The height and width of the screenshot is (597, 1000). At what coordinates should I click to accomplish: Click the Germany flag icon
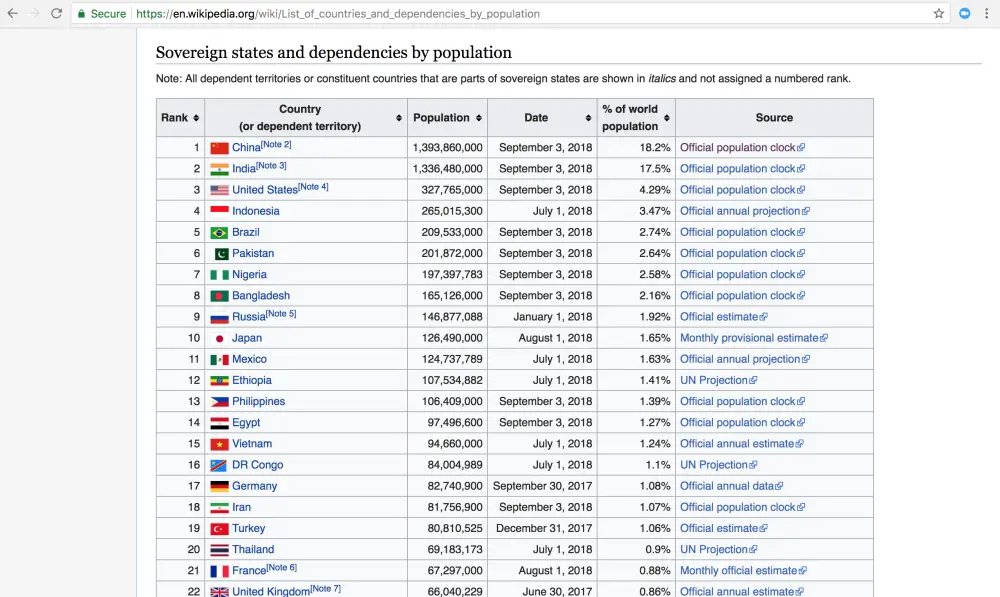219,487
